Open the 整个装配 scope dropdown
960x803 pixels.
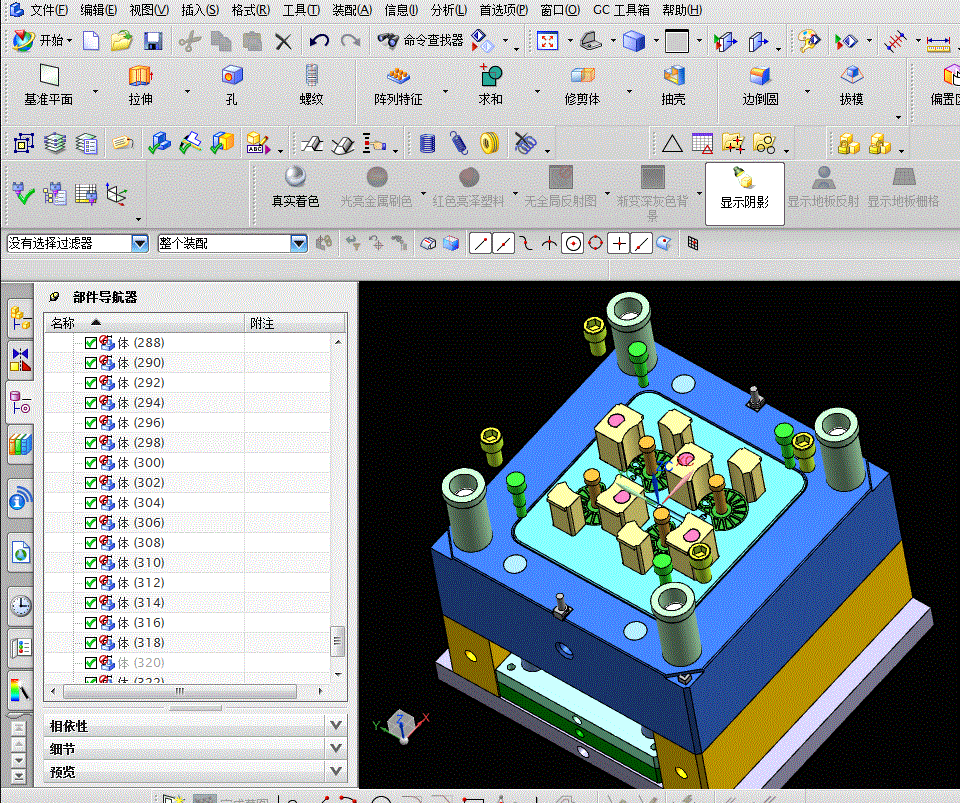click(299, 244)
